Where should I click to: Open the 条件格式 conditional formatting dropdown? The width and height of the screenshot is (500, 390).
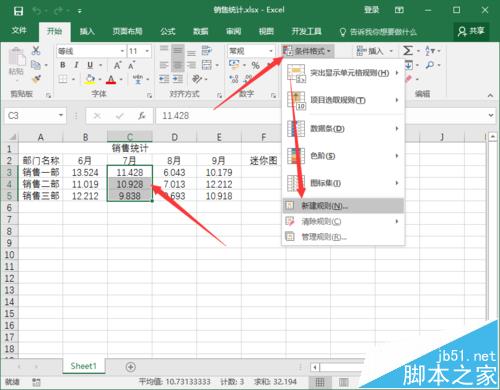[x=307, y=51]
